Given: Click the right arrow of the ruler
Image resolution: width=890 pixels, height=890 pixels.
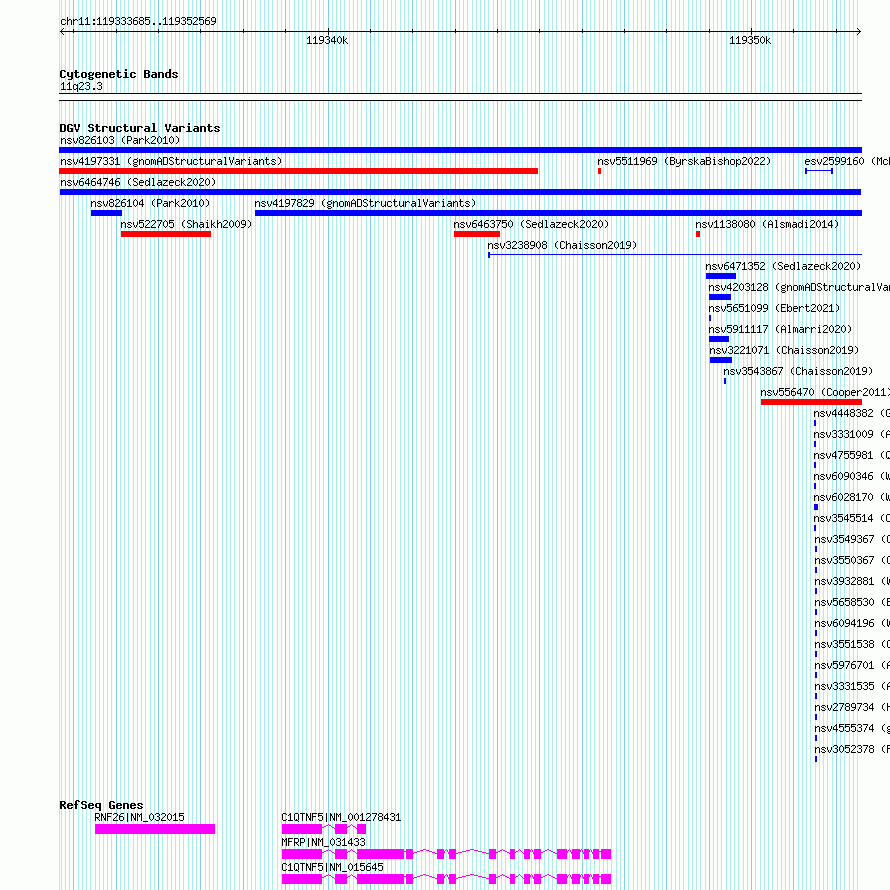Looking at the screenshot, I should (x=859, y=32).
